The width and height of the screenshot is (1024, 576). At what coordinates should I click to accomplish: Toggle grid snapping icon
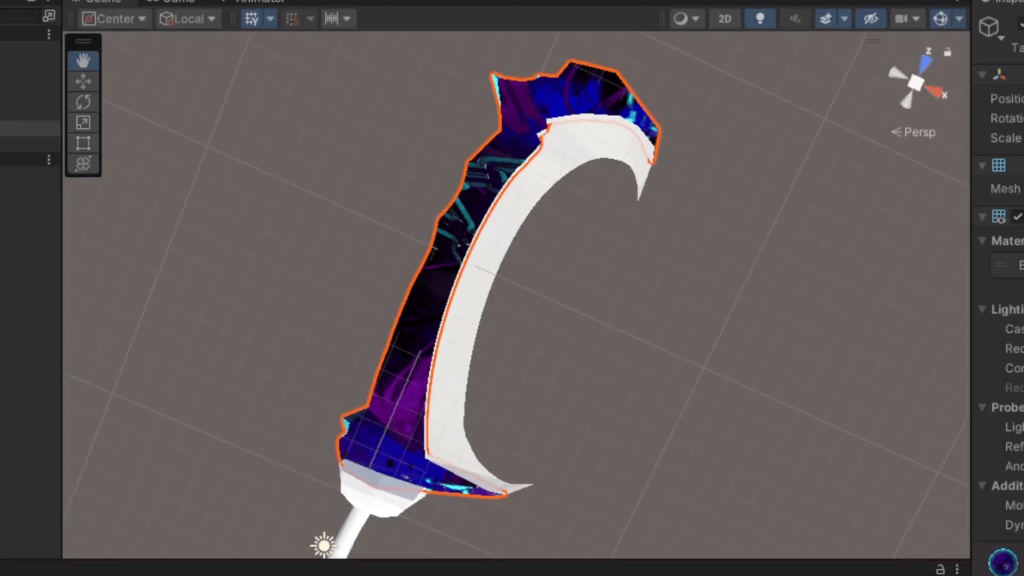pyautogui.click(x=292, y=19)
